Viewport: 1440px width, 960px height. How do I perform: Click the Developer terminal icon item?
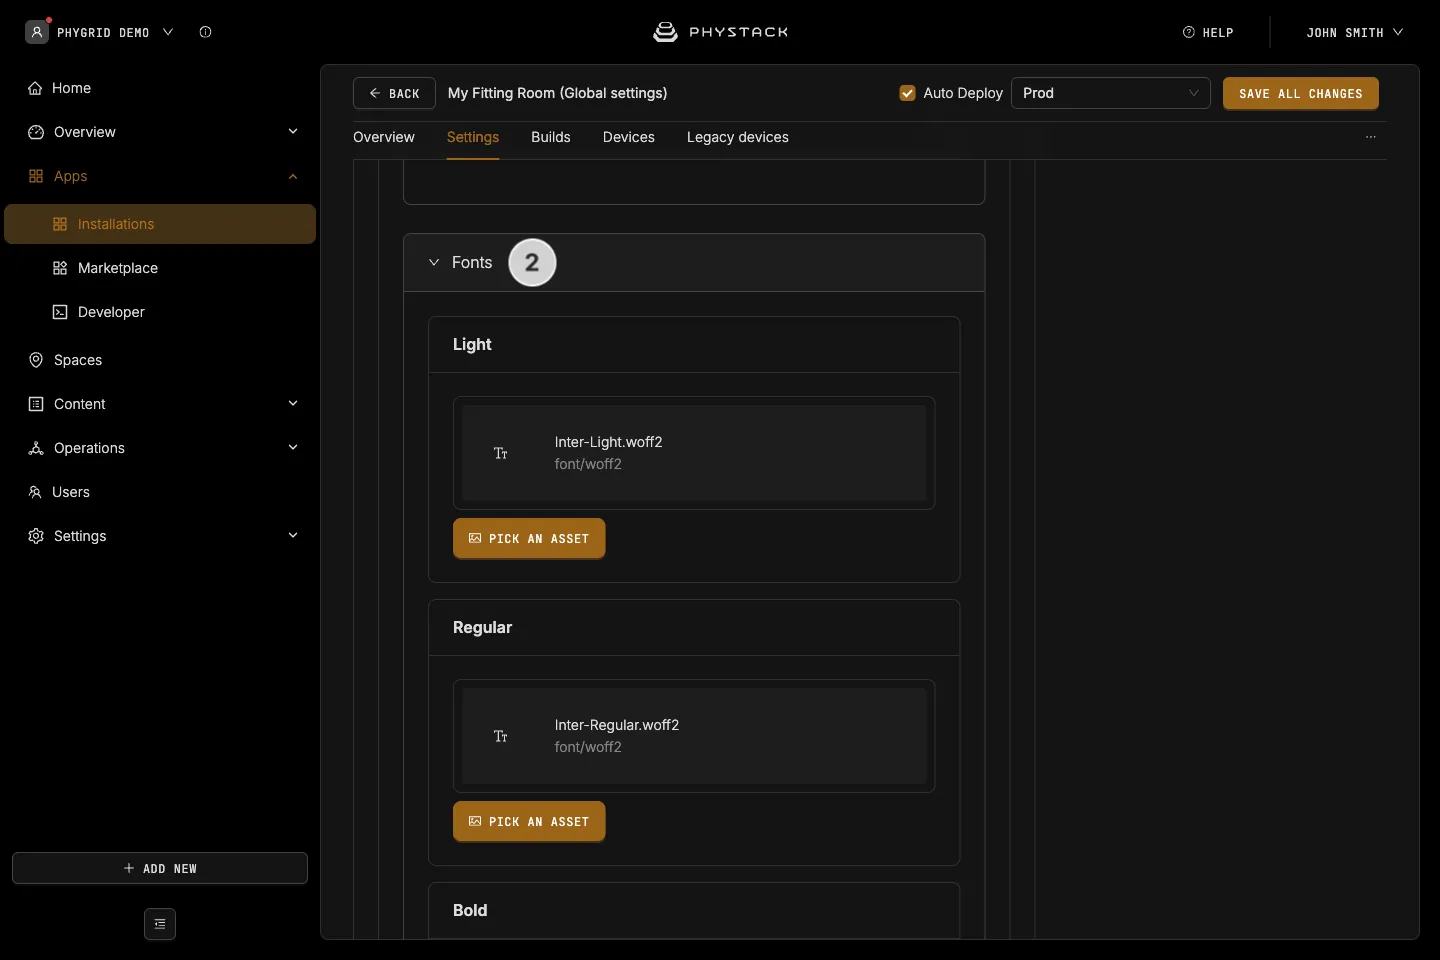tap(60, 312)
